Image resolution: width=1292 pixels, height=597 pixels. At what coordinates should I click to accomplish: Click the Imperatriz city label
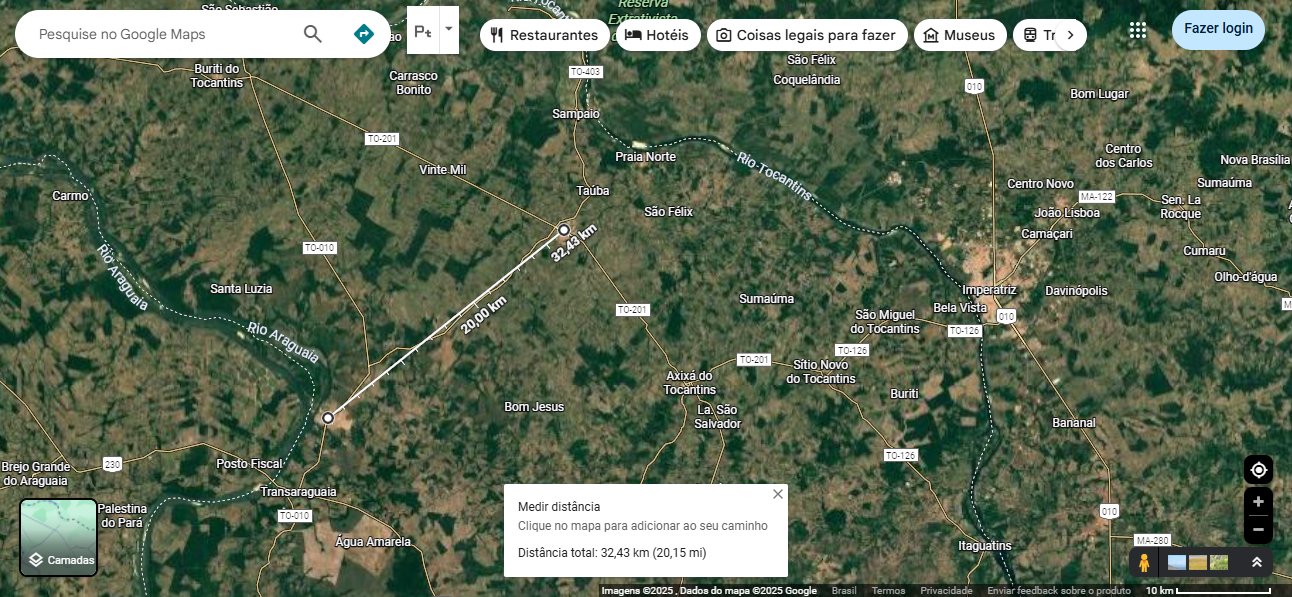point(989,290)
